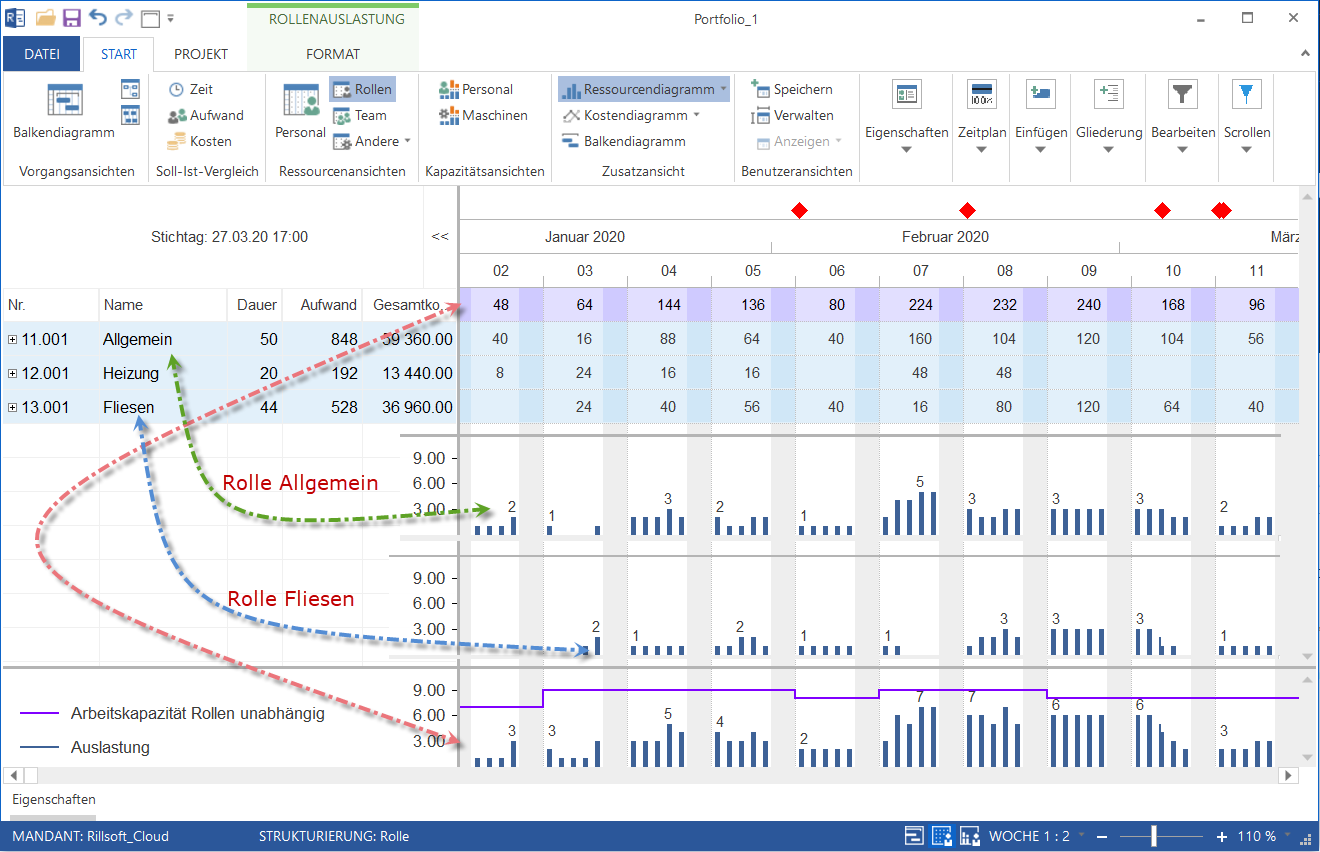This screenshot has height=852, width=1320.
Task: Click the Maschinen capacity view
Action: click(484, 115)
